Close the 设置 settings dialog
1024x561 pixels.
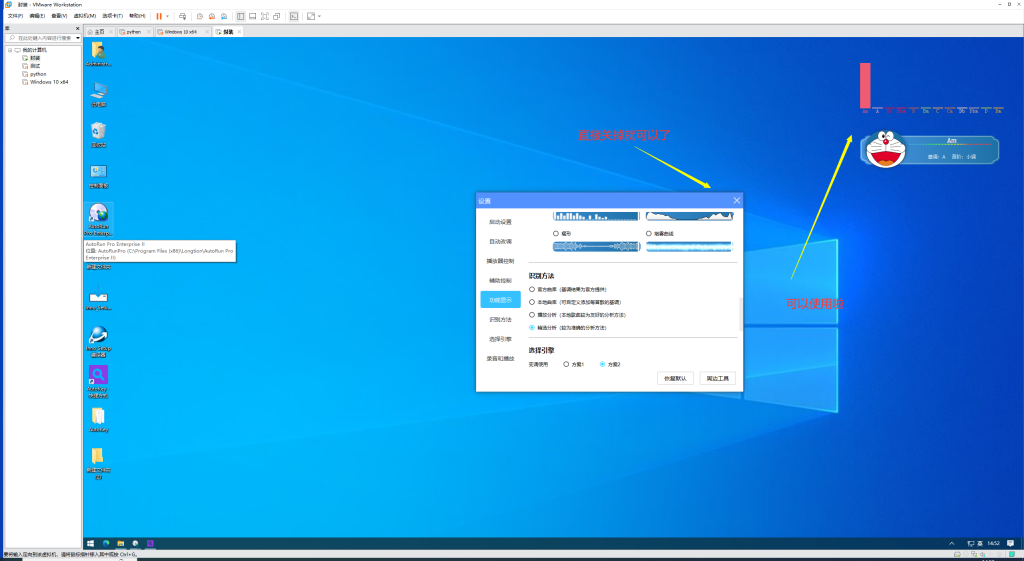pyautogui.click(x=737, y=200)
